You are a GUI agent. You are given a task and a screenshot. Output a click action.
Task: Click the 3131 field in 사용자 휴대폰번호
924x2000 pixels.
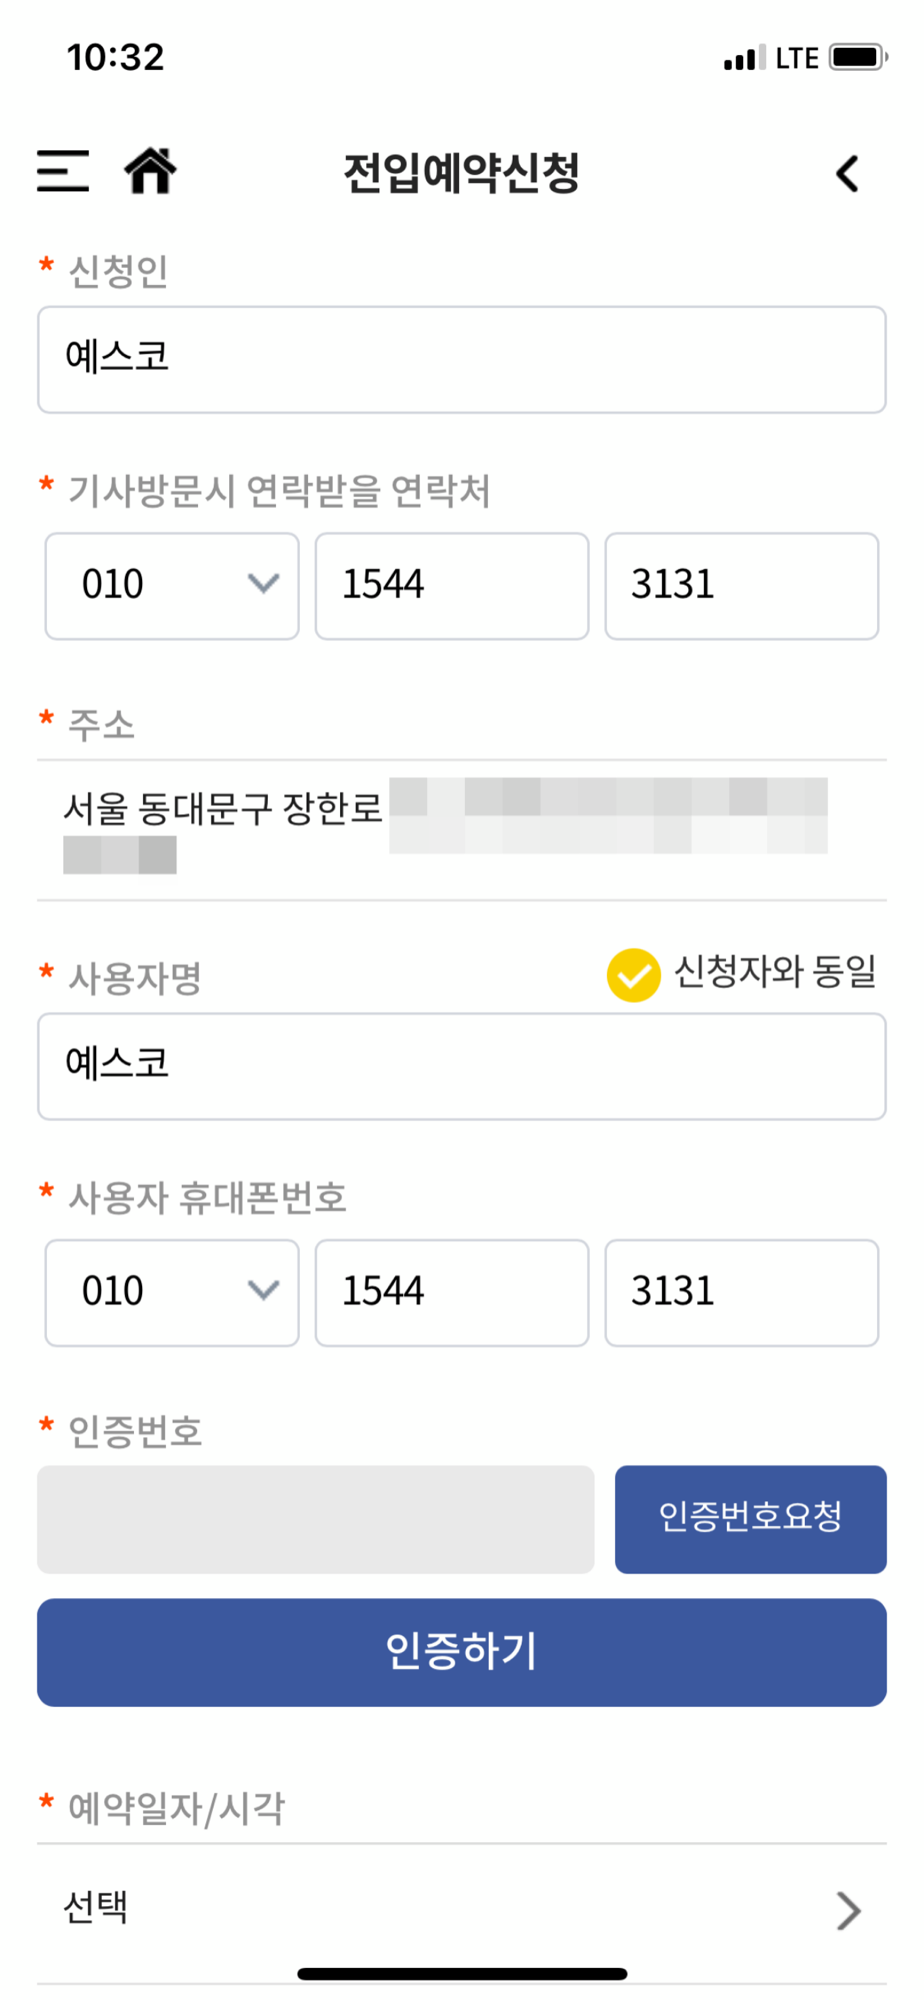(742, 1293)
